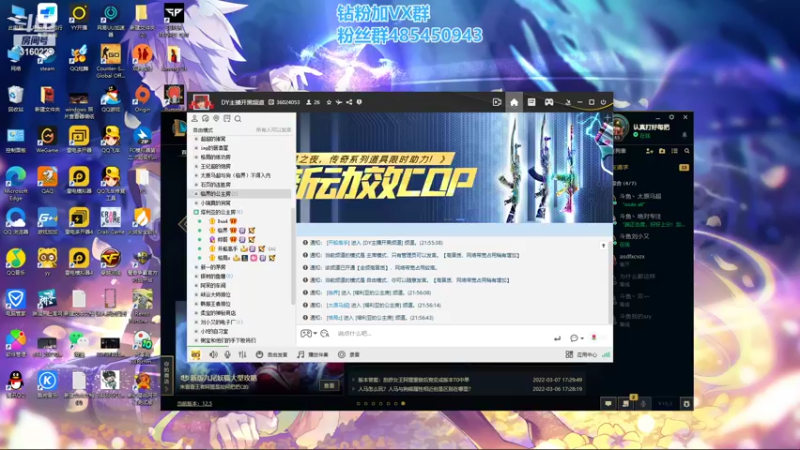Click the board icon beside the search icon
The width and height of the screenshot is (800, 450).
coord(227,118)
